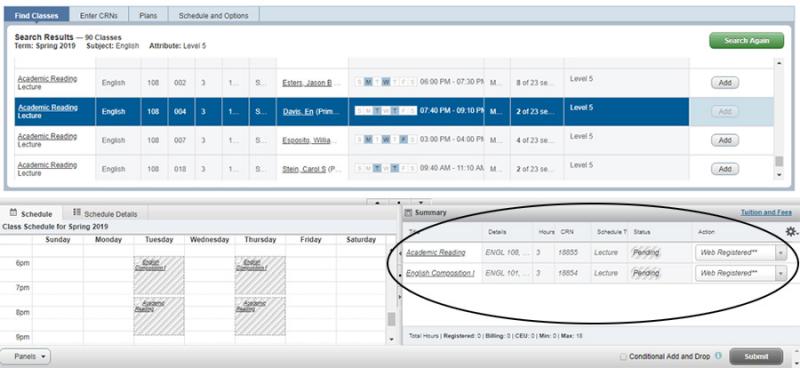Open the Summary settings gear icon
The image size is (800, 368).
point(791,231)
